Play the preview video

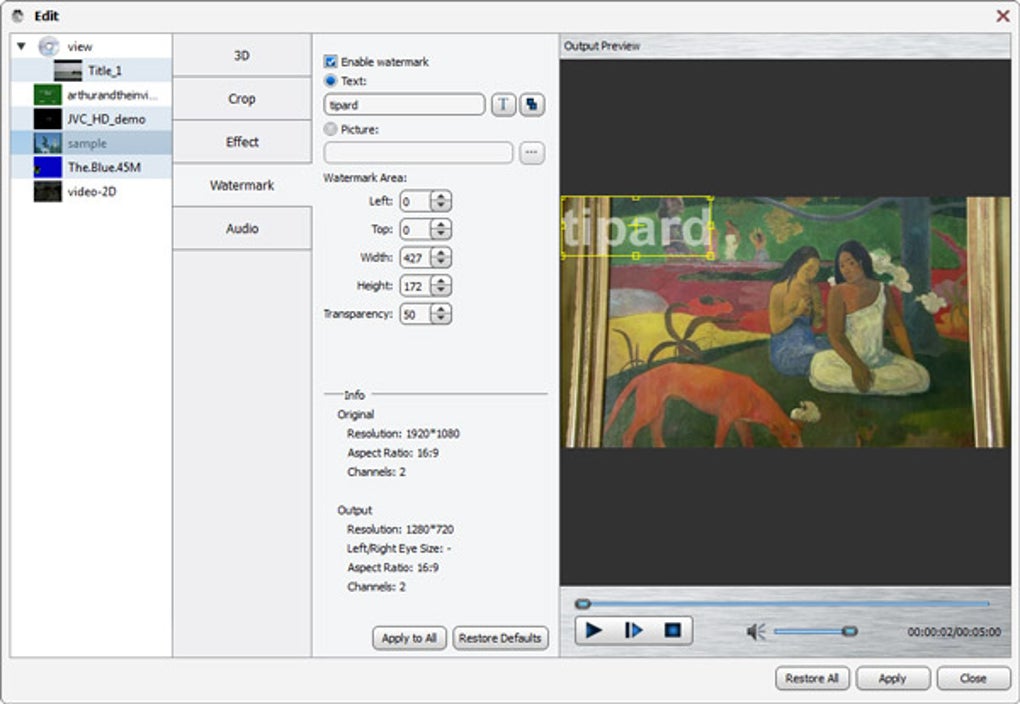pyautogui.click(x=593, y=630)
